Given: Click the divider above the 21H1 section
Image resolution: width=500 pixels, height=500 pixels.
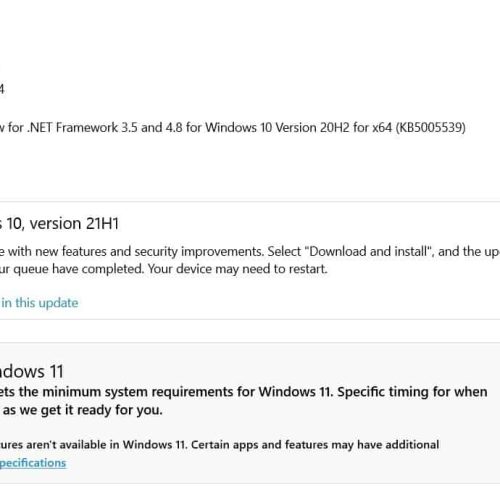Looking at the screenshot, I should (x=250, y=201).
